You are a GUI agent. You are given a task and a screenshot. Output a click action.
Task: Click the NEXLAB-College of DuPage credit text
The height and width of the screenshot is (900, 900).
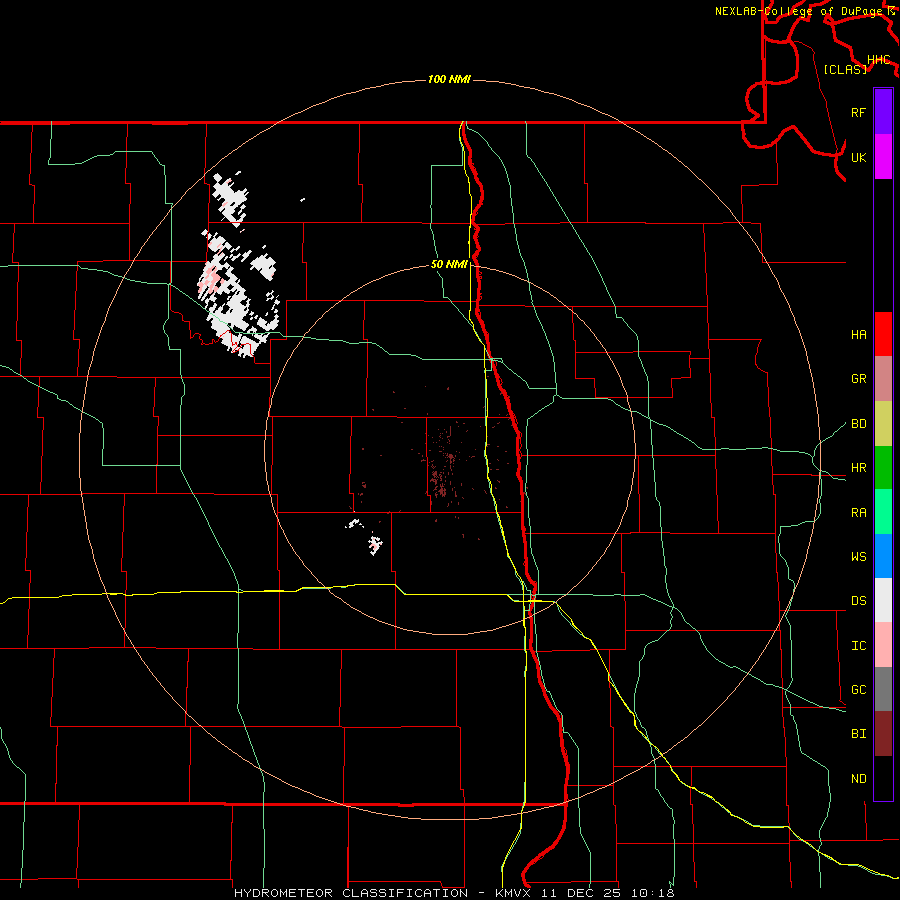point(801,11)
